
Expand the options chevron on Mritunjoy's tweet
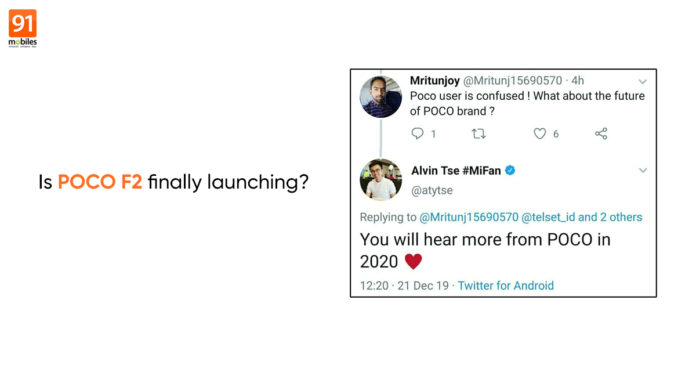pyautogui.click(x=642, y=82)
